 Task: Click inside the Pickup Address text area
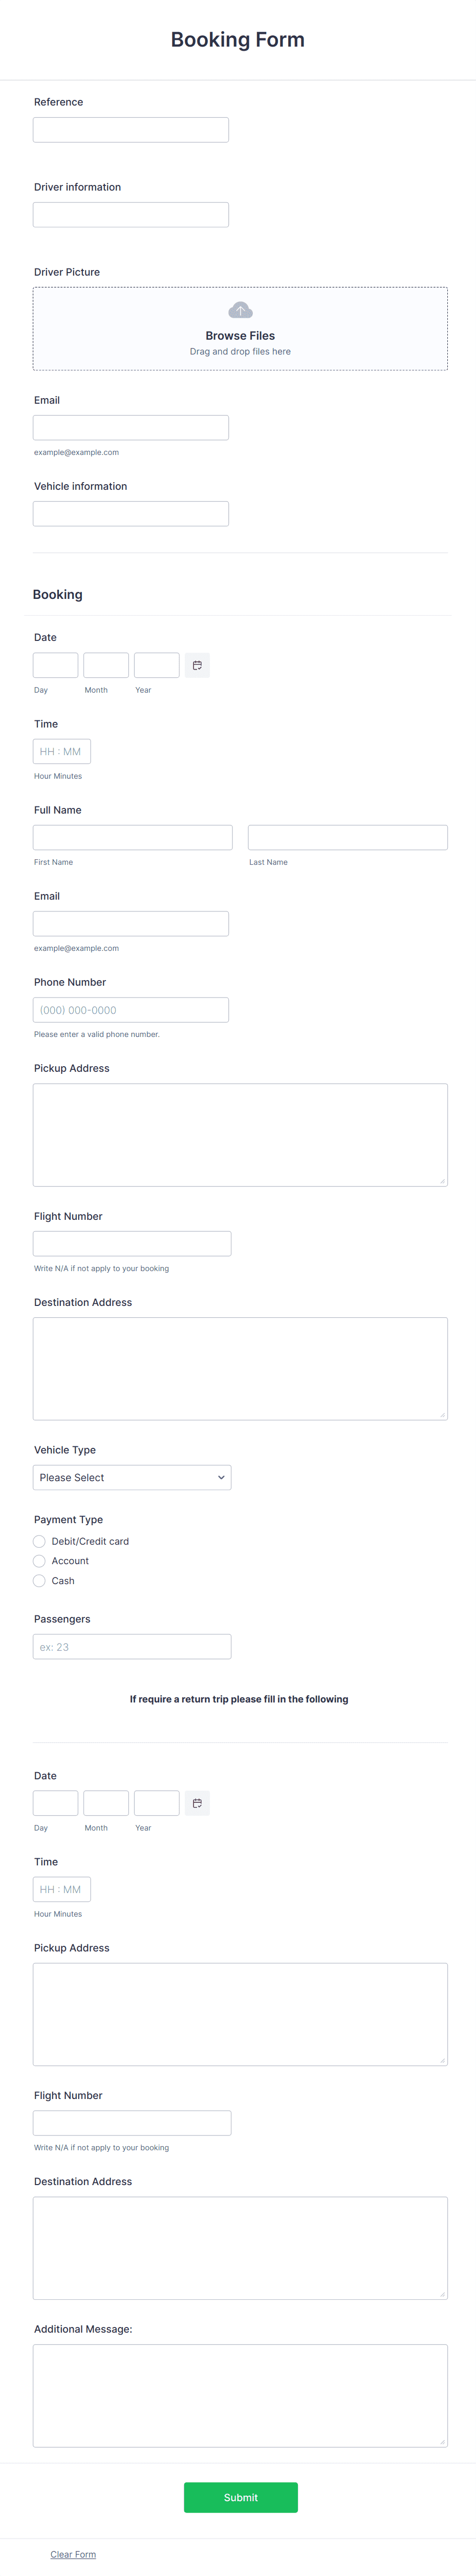[x=240, y=1133]
